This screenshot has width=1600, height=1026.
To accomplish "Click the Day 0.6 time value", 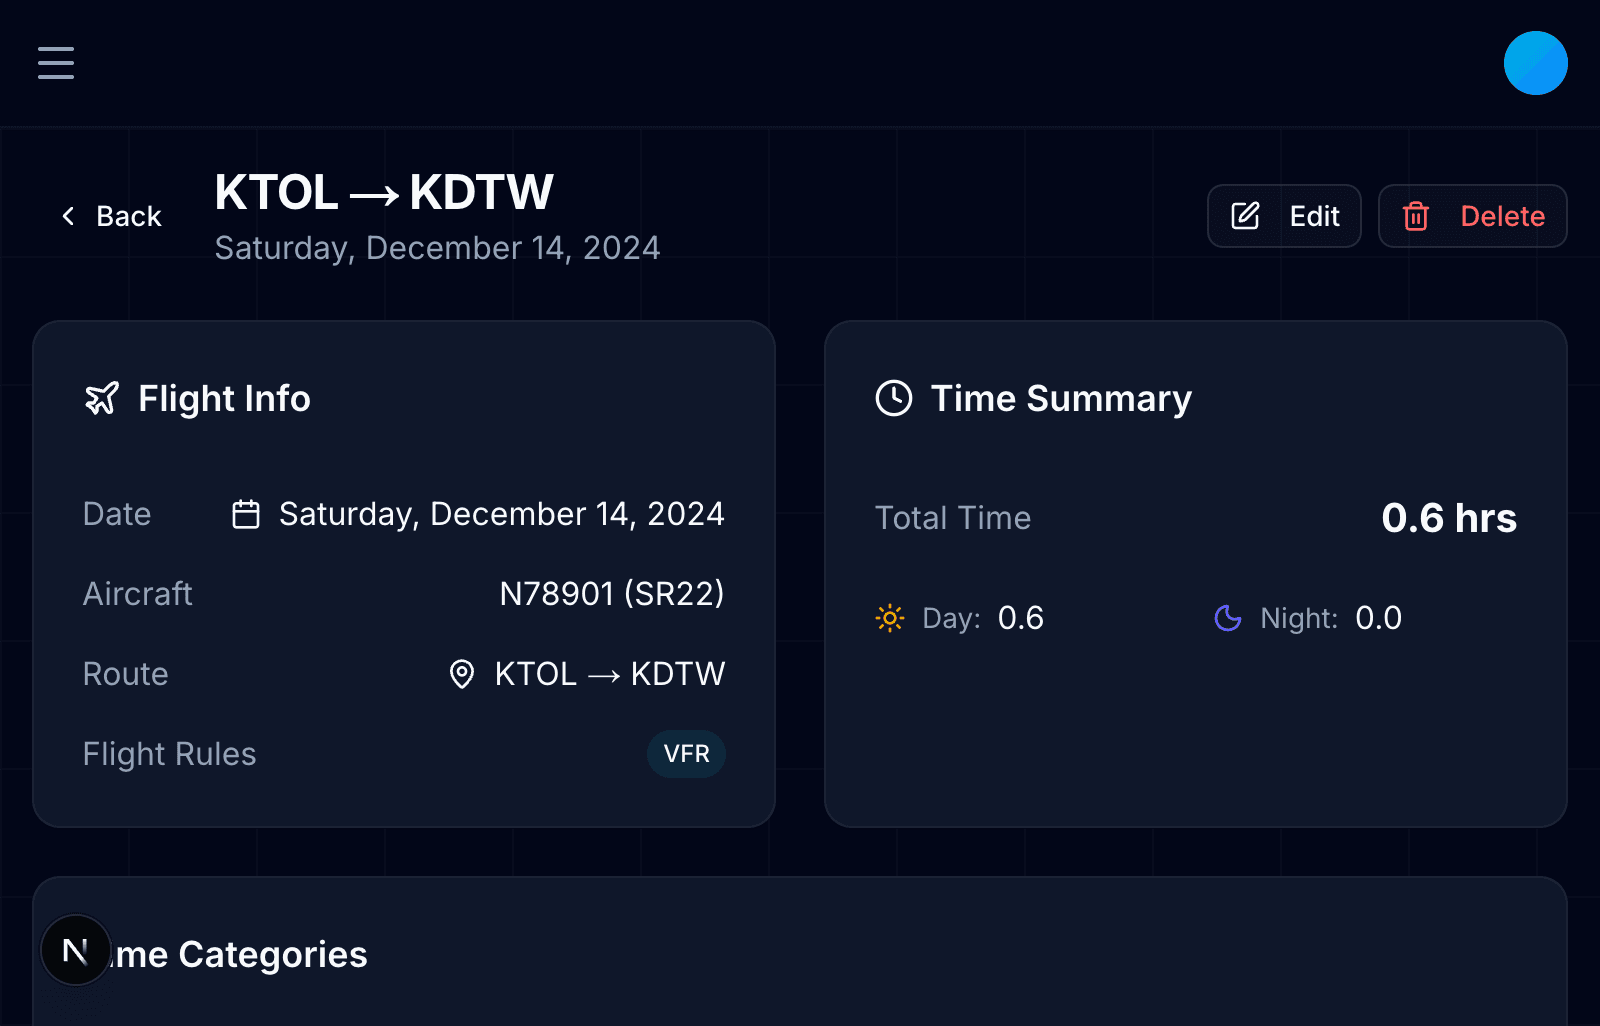I will [1020, 618].
